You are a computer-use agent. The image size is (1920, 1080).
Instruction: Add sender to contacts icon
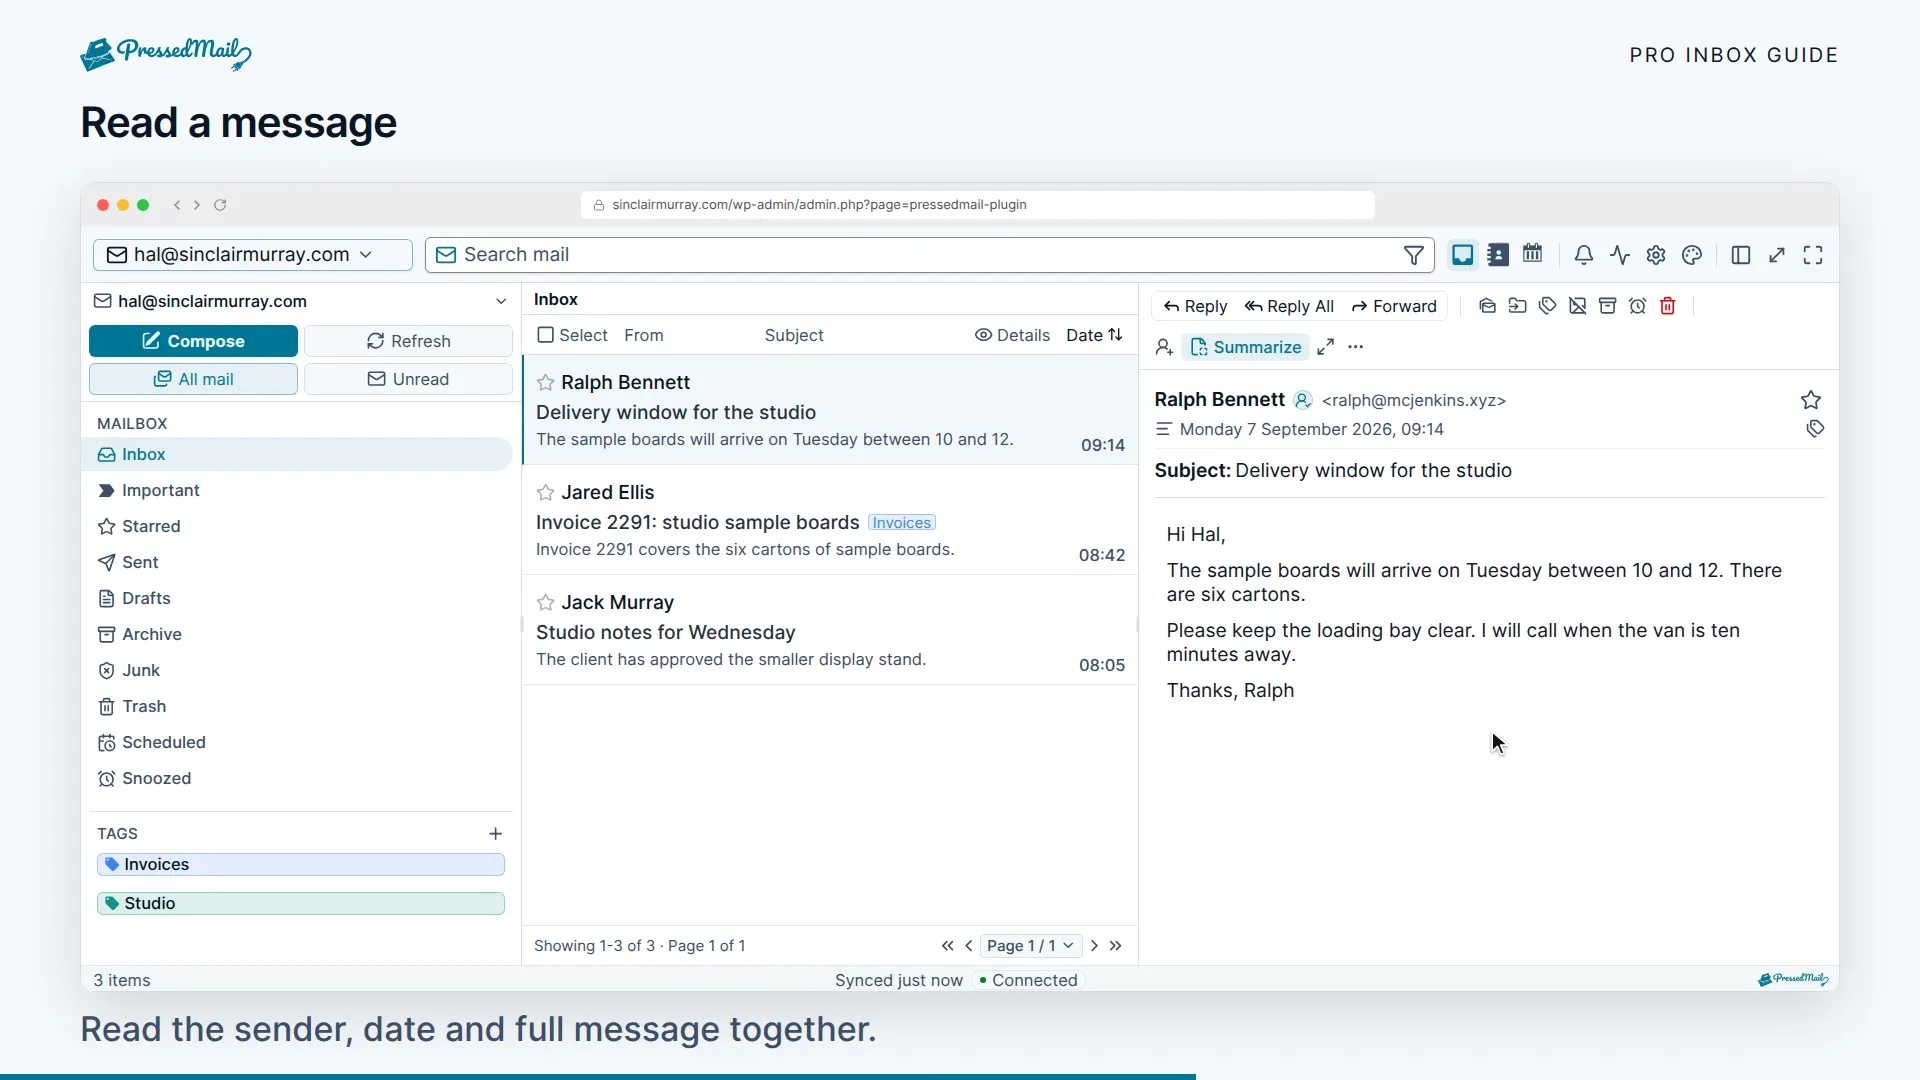pos(1164,347)
